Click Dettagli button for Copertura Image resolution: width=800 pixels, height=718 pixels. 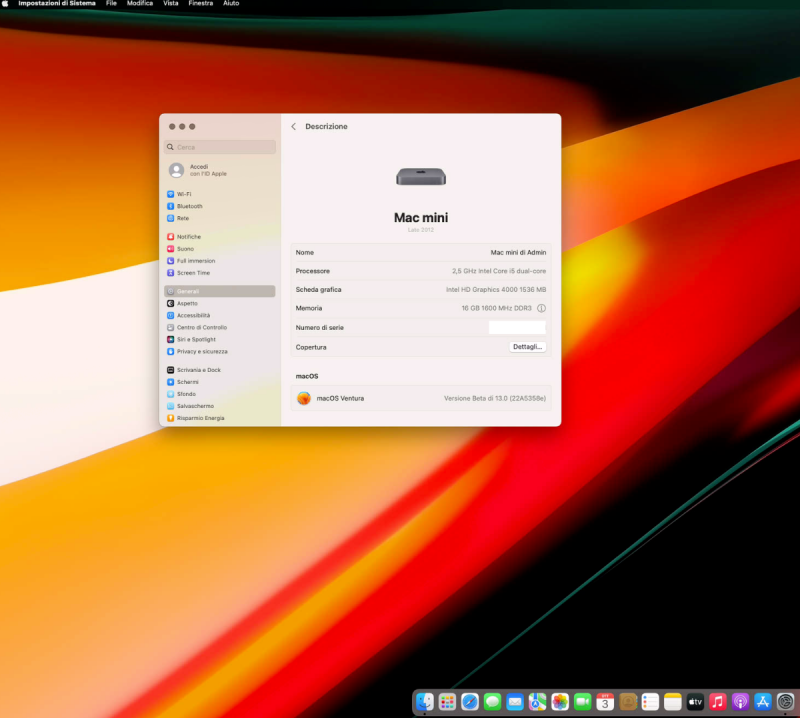click(527, 347)
